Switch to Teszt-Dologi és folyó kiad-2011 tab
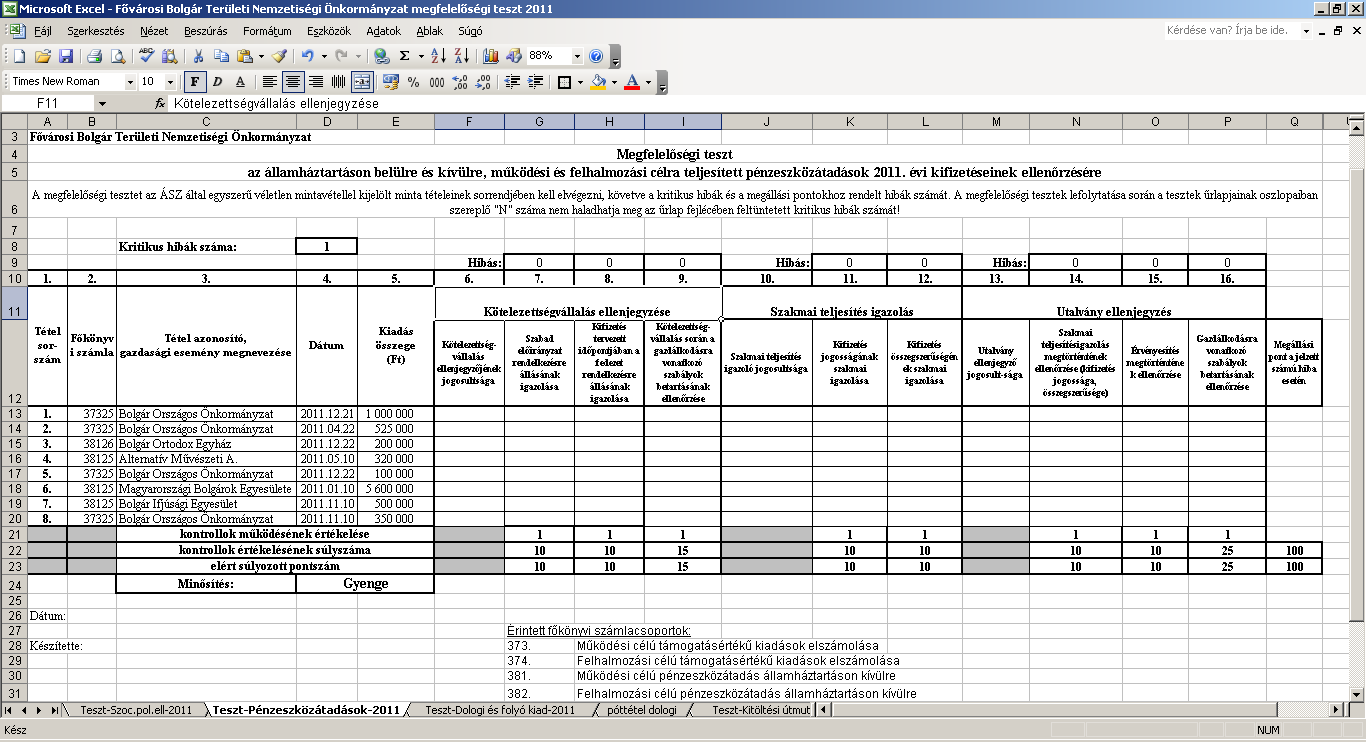This screenshot has height=742, width=1366. [499, 710]
